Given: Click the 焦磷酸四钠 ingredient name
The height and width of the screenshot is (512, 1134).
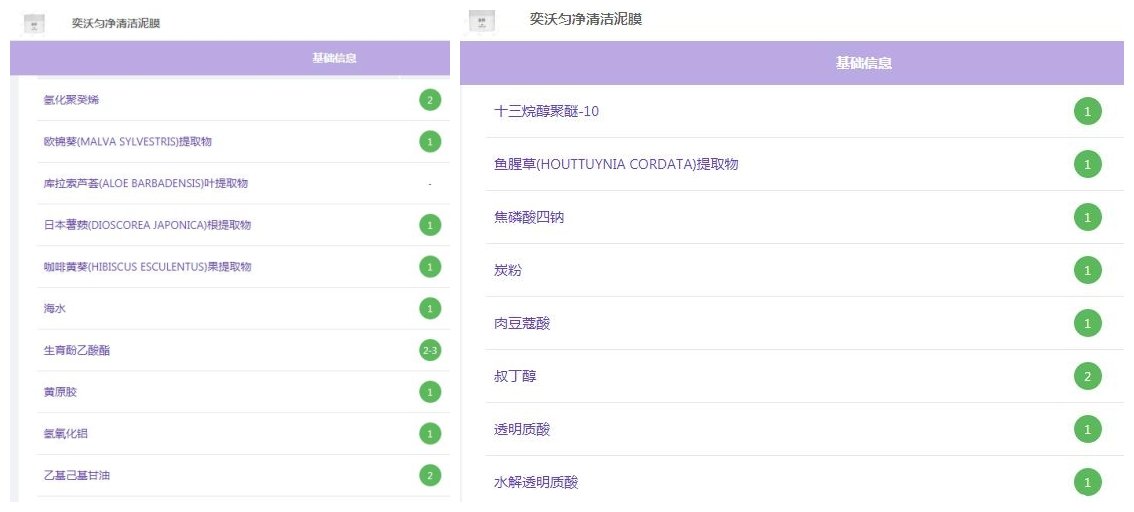Looking at the screenshot, I should click(529, 217).
